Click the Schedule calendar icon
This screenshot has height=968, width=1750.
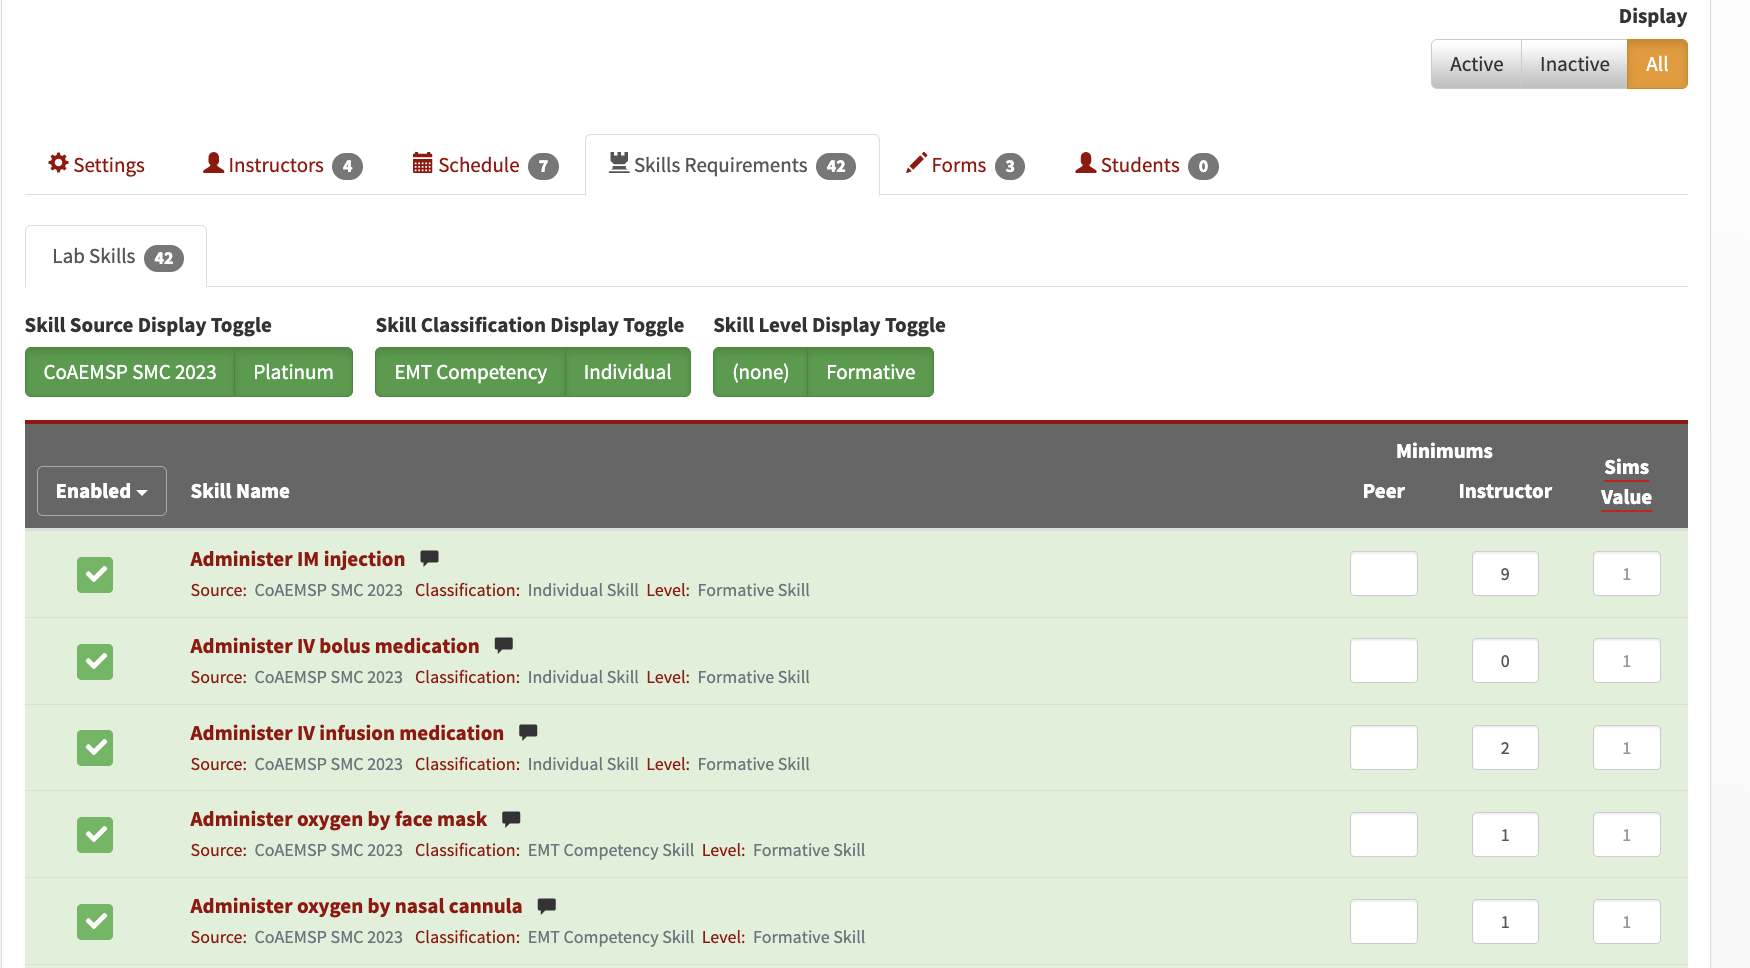point(423,163)
